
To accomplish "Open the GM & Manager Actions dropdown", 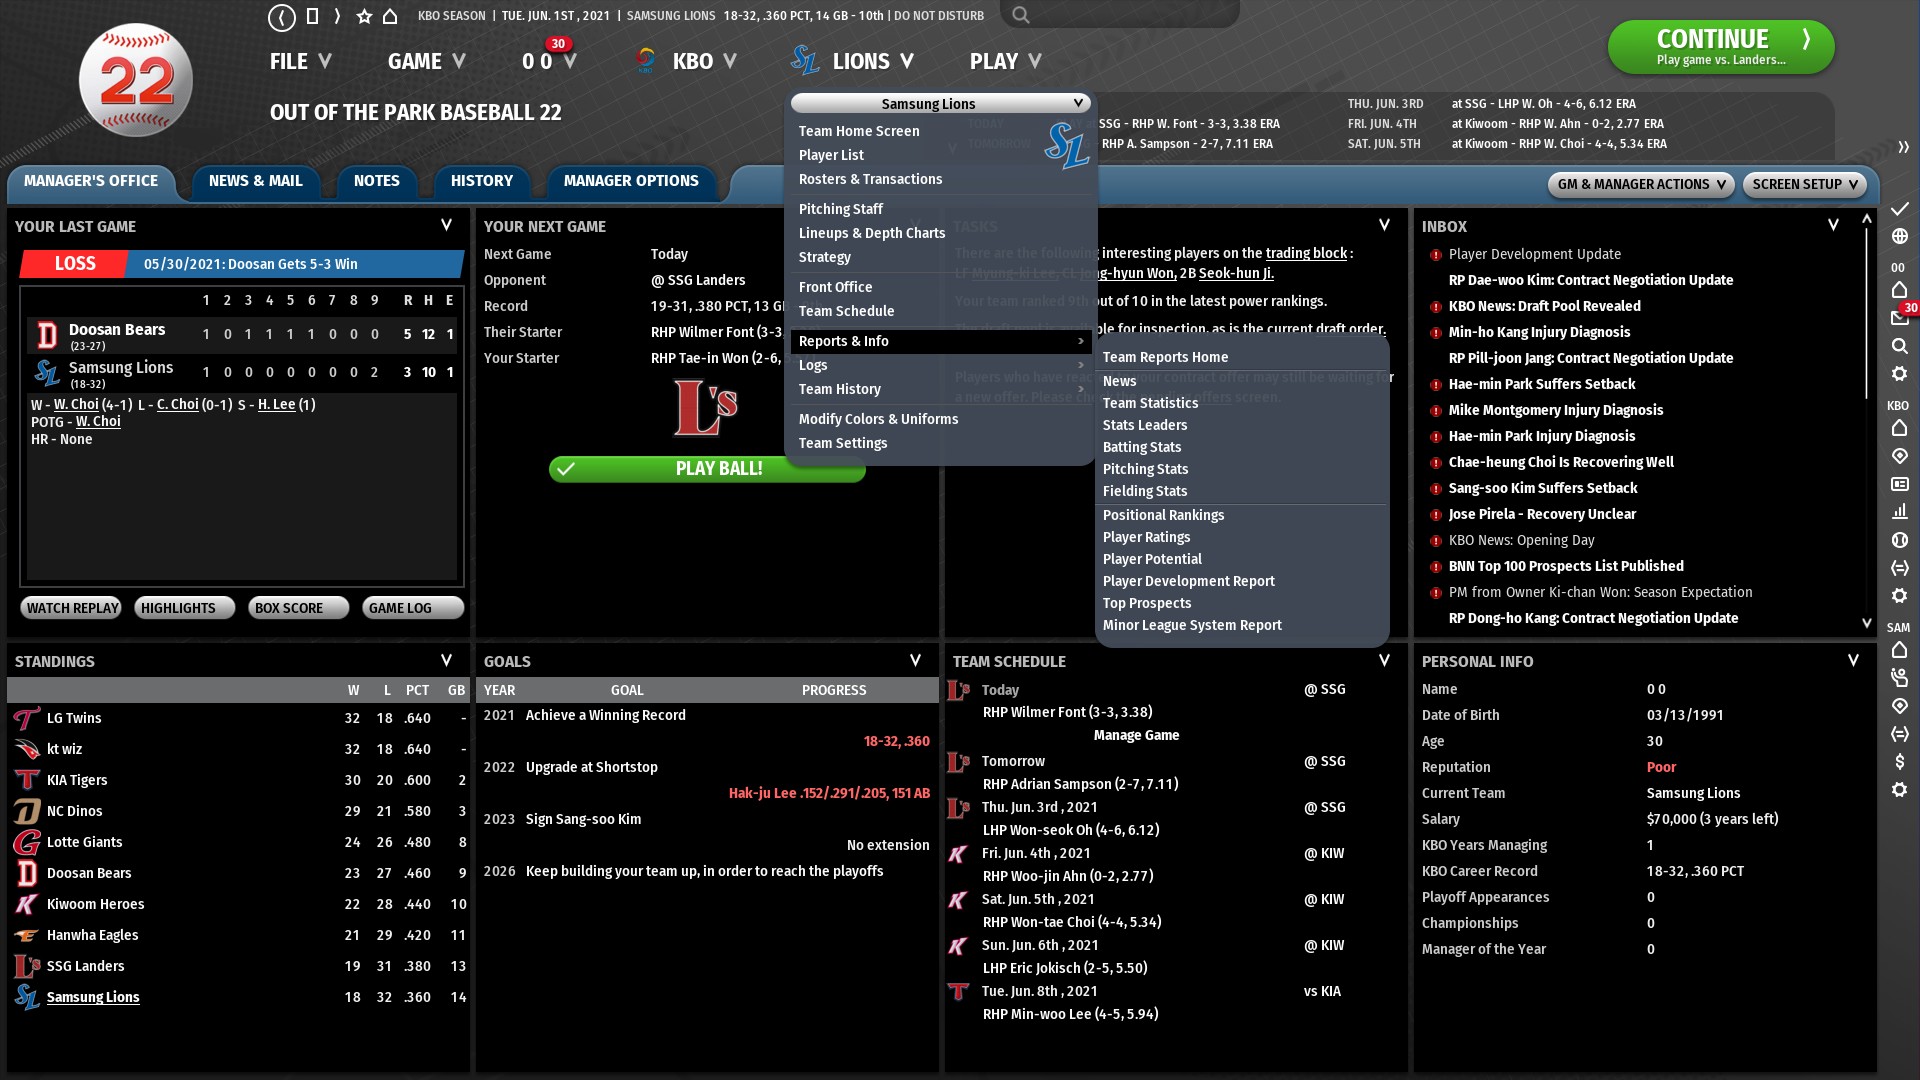I will [1640, 184].
